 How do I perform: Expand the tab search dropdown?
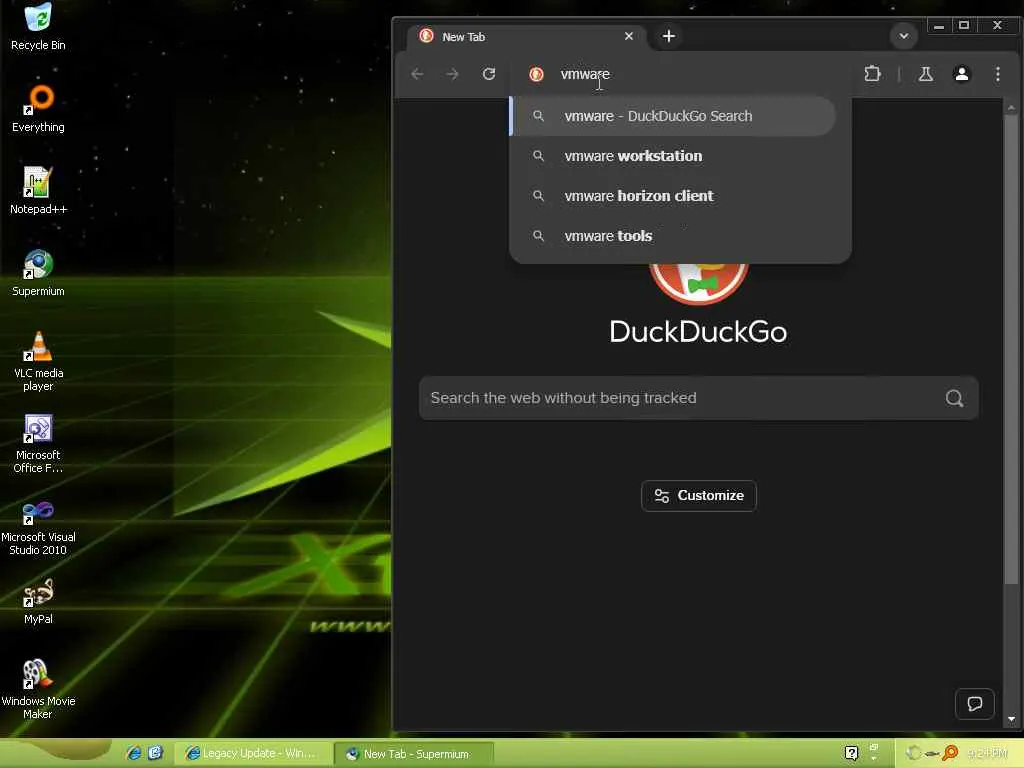904,36
